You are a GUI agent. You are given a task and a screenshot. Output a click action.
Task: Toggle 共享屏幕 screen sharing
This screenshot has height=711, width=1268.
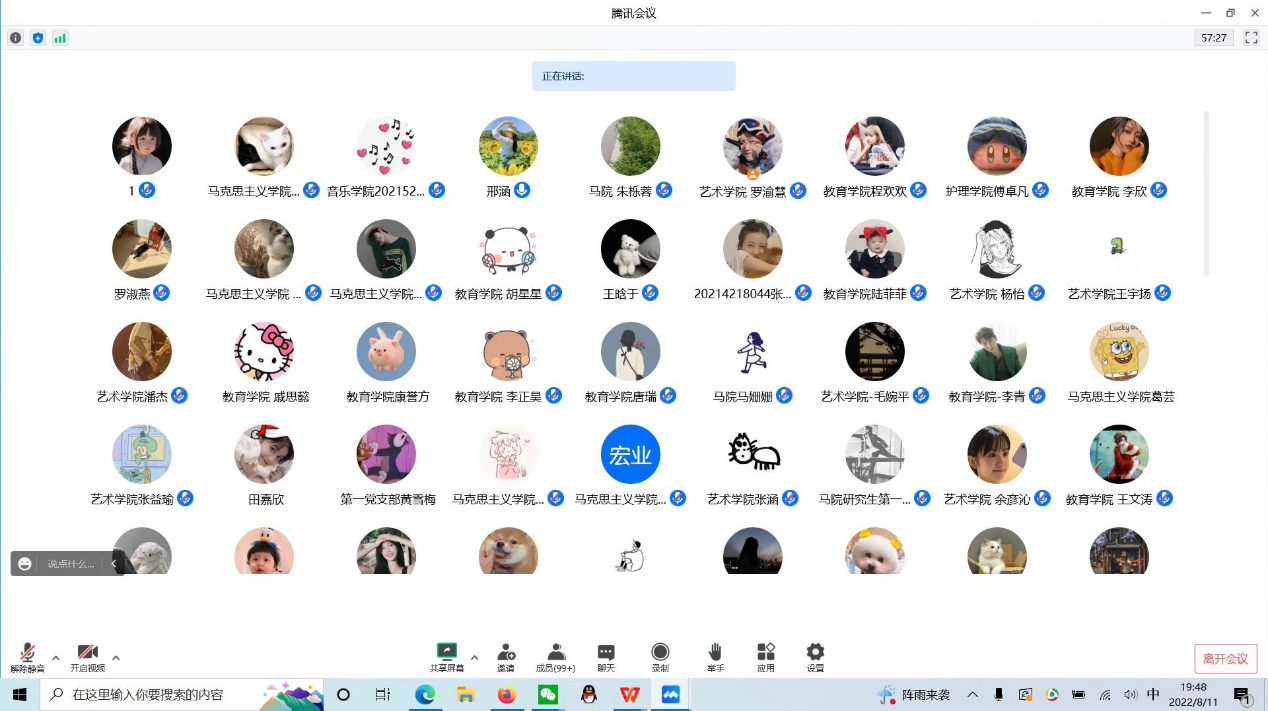point(447,657)
